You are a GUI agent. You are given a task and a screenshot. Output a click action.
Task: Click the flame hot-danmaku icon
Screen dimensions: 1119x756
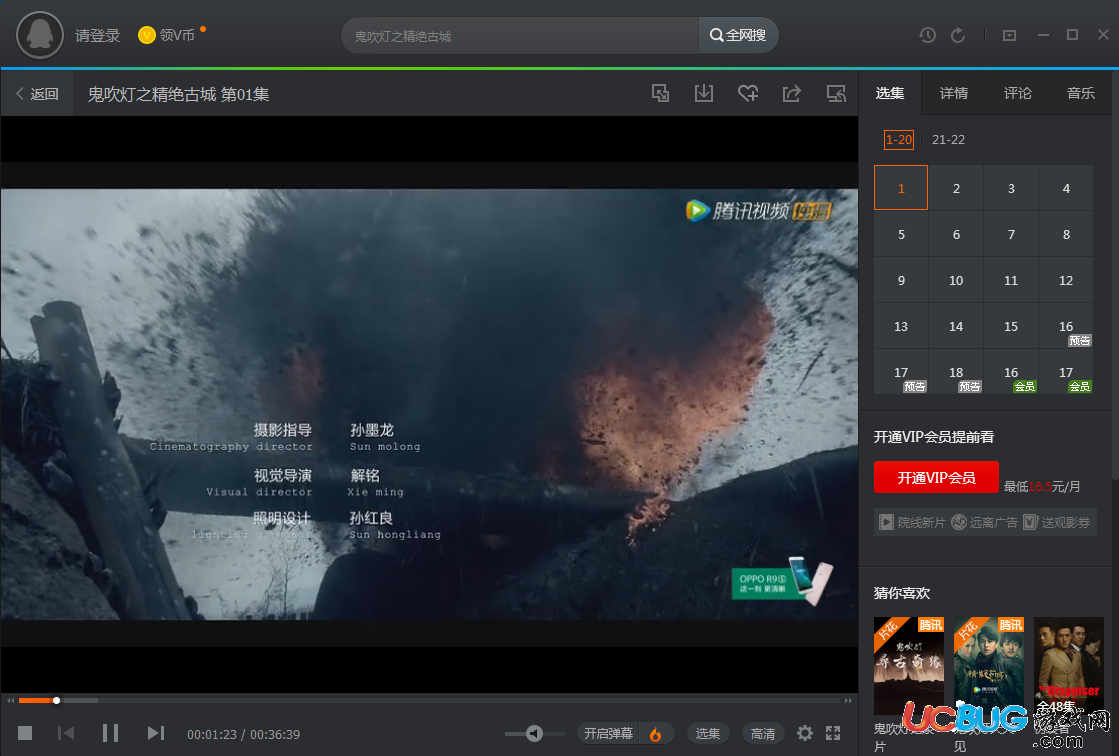(655, 733)
